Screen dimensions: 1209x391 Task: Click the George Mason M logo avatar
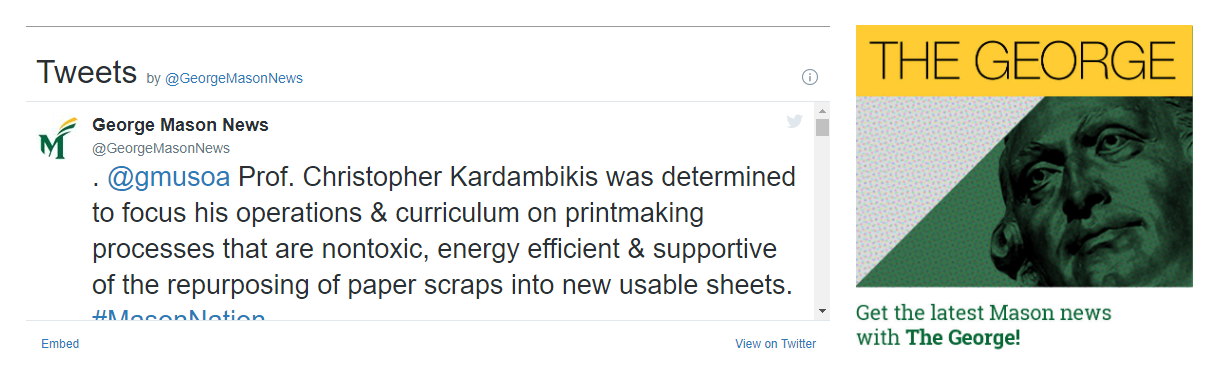tap(57, 138)
